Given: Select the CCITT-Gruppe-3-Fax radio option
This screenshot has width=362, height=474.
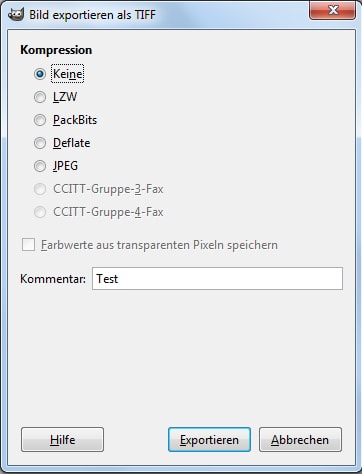Looking at the screenshot, I should pos(40,189).
